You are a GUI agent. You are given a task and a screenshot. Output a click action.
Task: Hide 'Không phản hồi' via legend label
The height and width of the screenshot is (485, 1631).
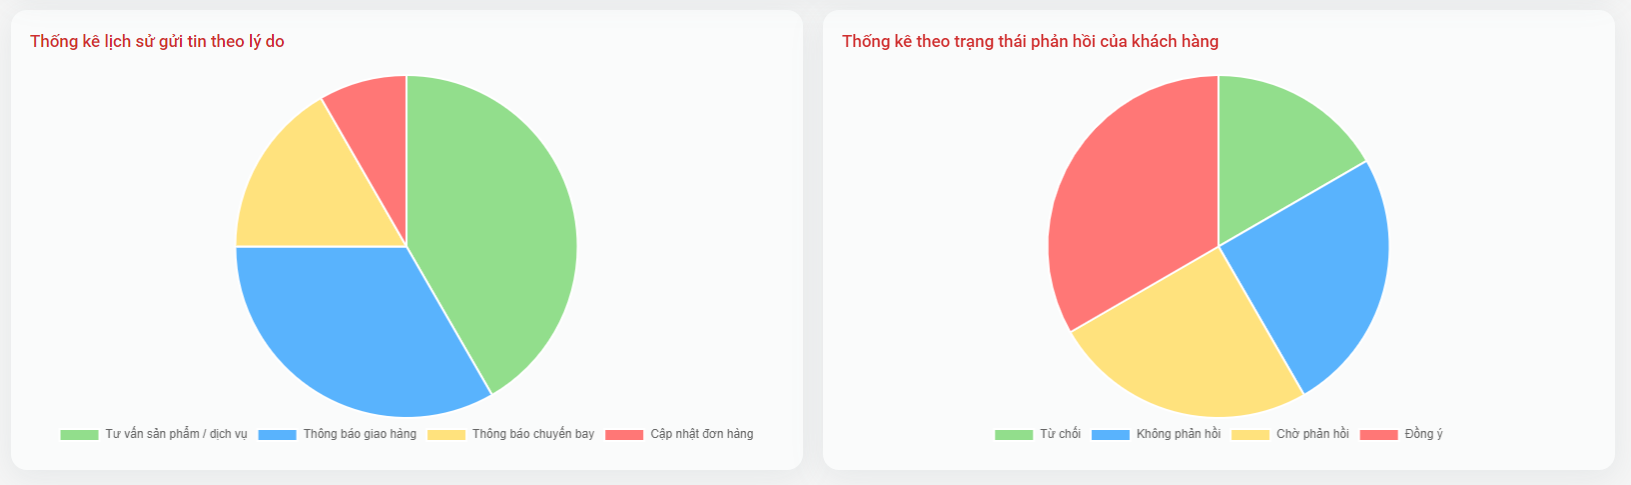click(x=1178, y=434)
